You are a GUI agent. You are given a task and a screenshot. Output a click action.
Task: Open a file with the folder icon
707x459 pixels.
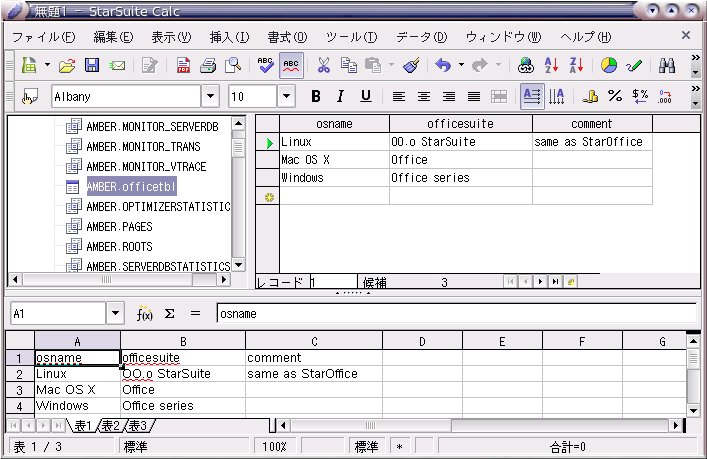coord(67,66)
